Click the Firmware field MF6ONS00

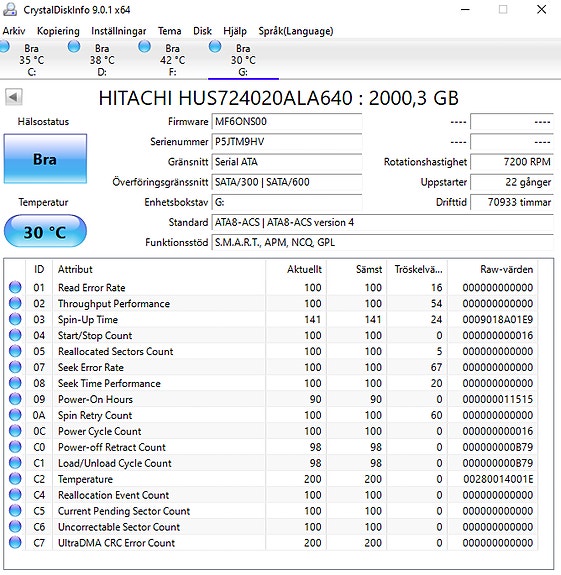pos(287,122)
